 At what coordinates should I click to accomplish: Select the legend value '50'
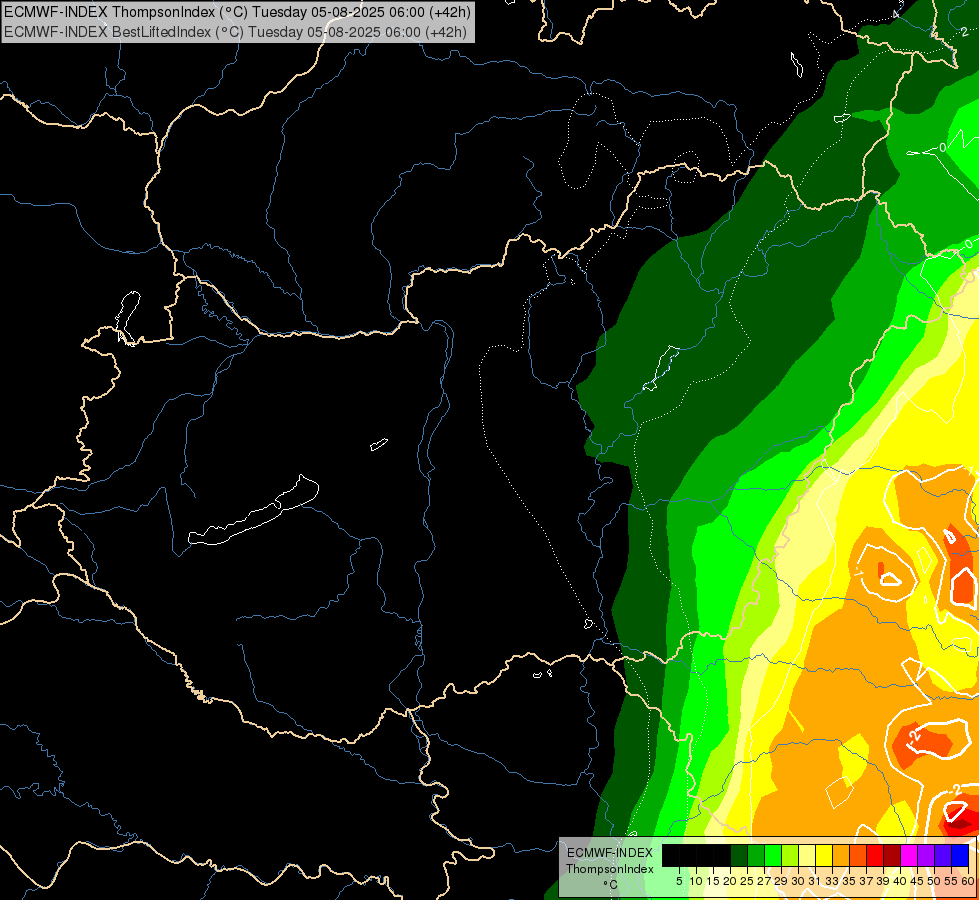click(x=934, y=881)
